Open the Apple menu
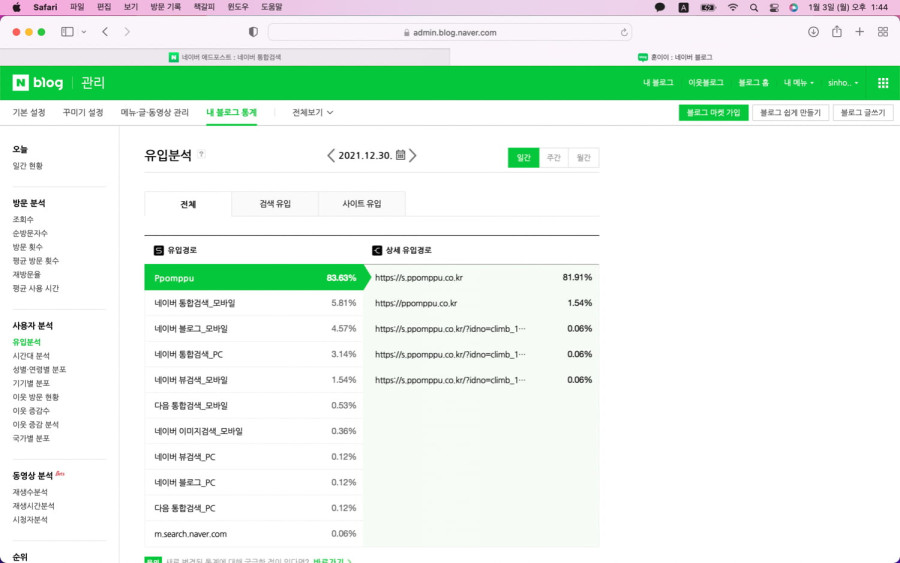Image resolution: width=900 pixels, height=563 pixels. tap(17, 7)
